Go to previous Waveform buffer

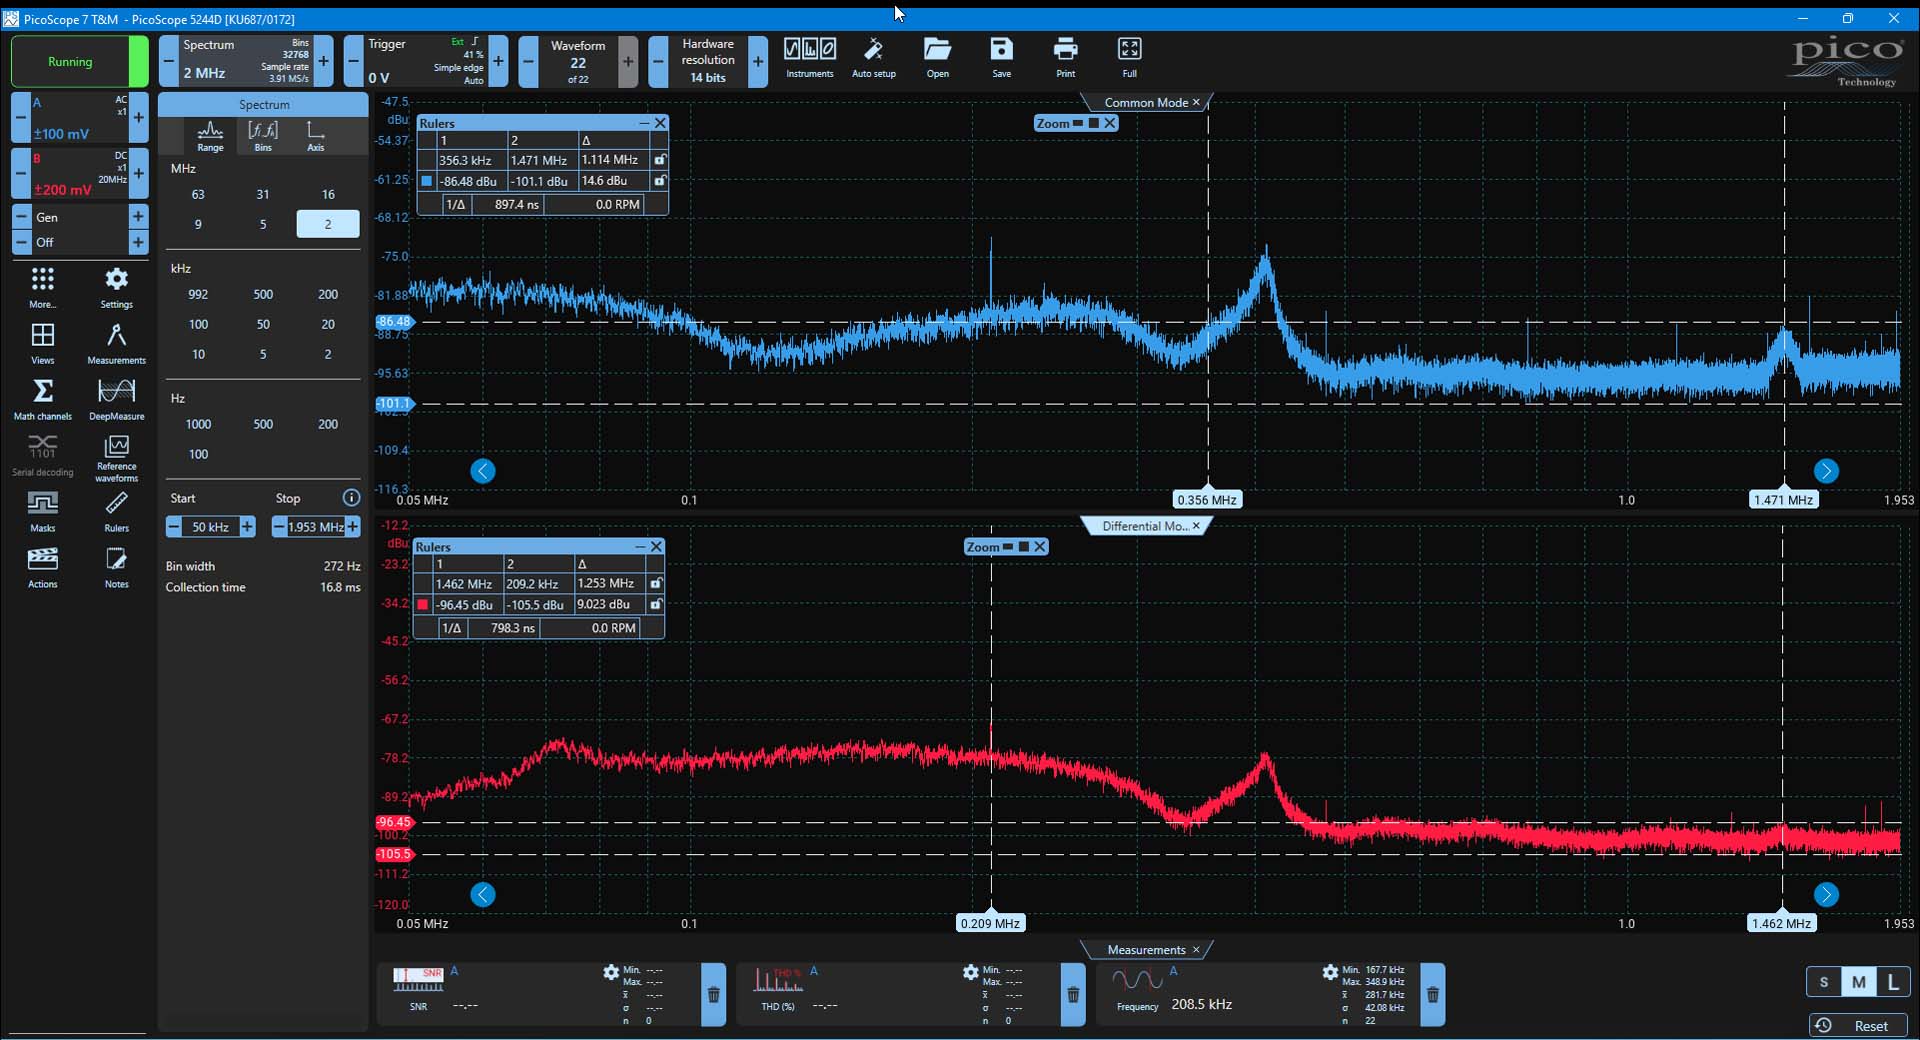[528, 62]
